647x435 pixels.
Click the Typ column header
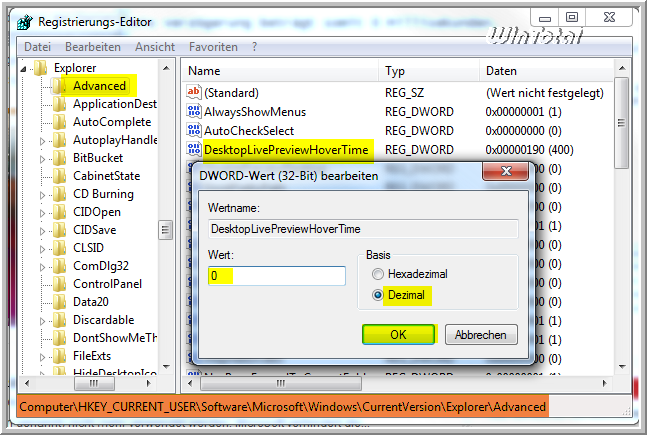click(429, 71)
